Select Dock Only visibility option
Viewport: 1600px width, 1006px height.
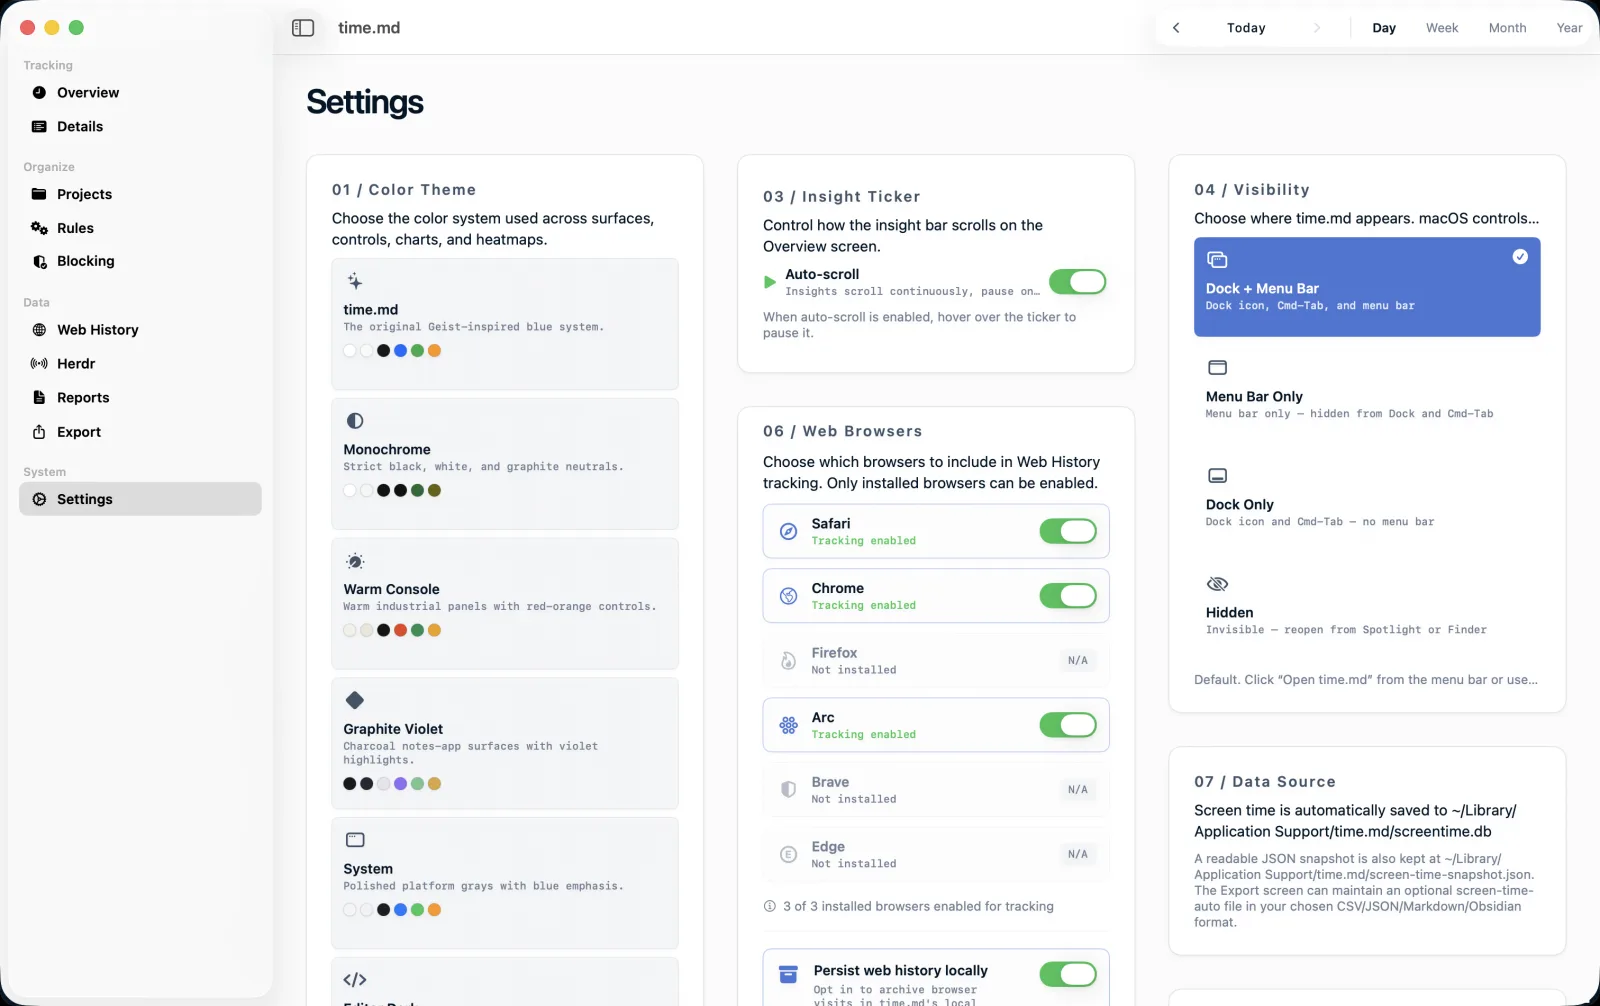pos(1367,503)
